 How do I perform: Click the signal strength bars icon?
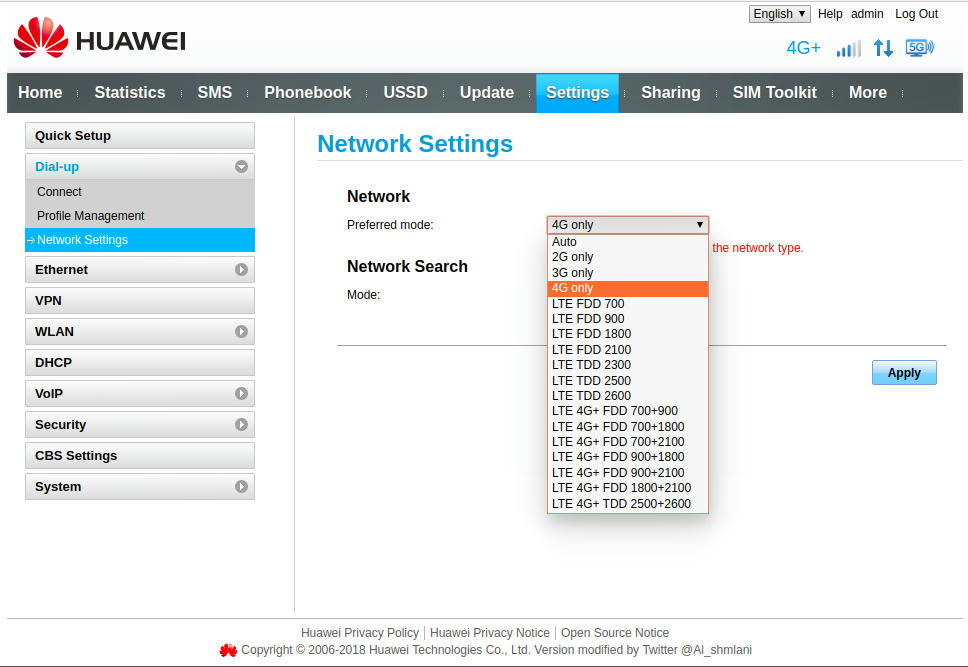pos(848,48)
